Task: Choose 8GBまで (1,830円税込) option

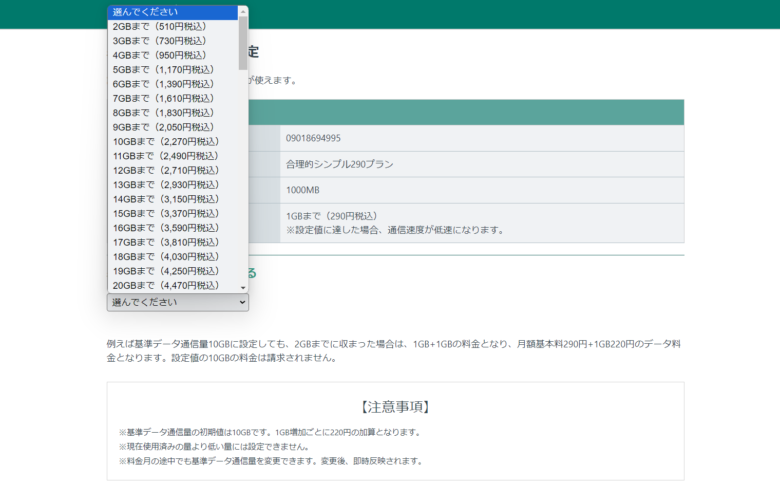Action: click(x=172, y=113)
